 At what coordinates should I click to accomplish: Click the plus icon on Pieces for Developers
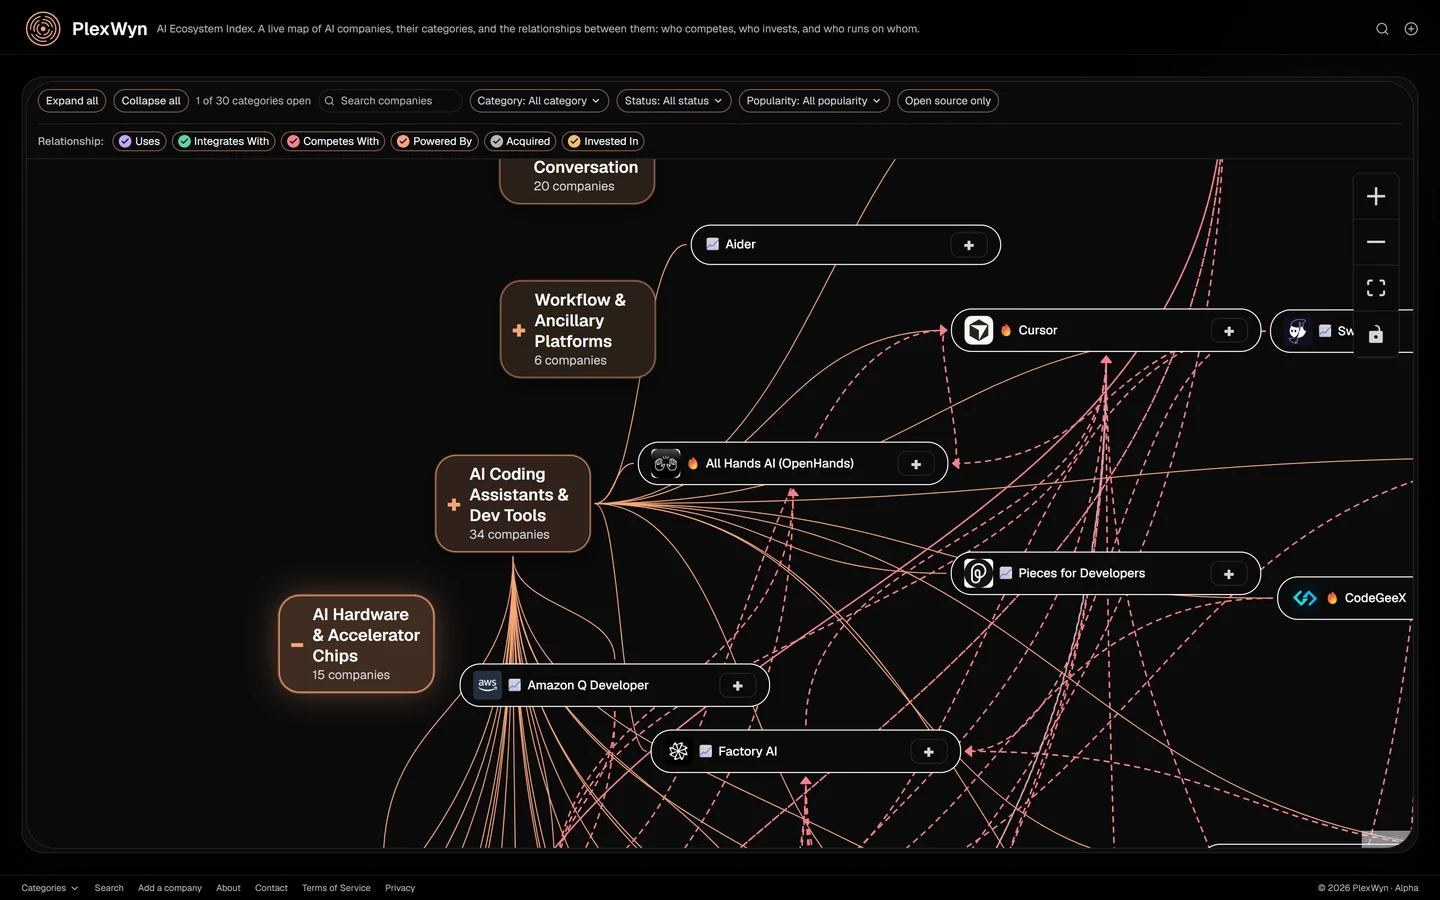pyautogui.click(x=1229, y=574)
